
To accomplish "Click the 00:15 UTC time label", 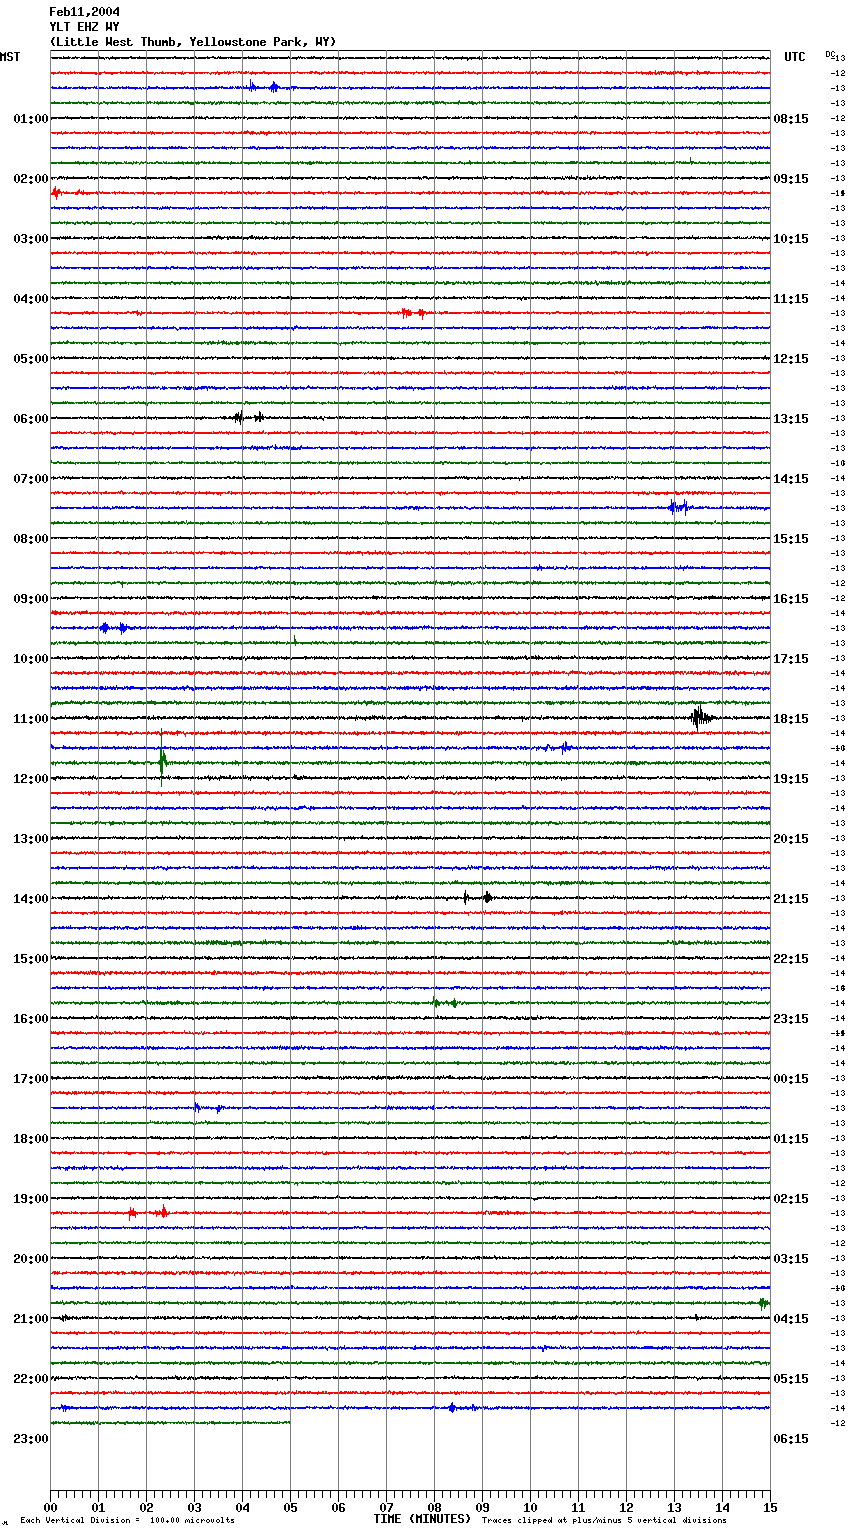I will pos(791,1079).
